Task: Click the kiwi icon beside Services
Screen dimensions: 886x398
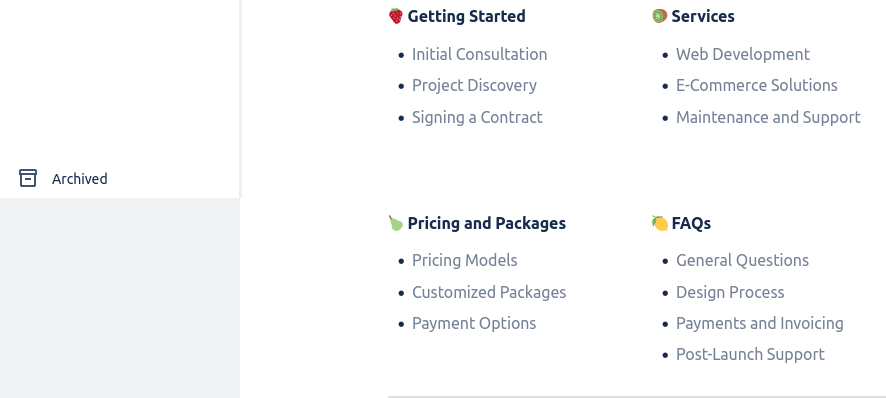Action: pos(659,16)
